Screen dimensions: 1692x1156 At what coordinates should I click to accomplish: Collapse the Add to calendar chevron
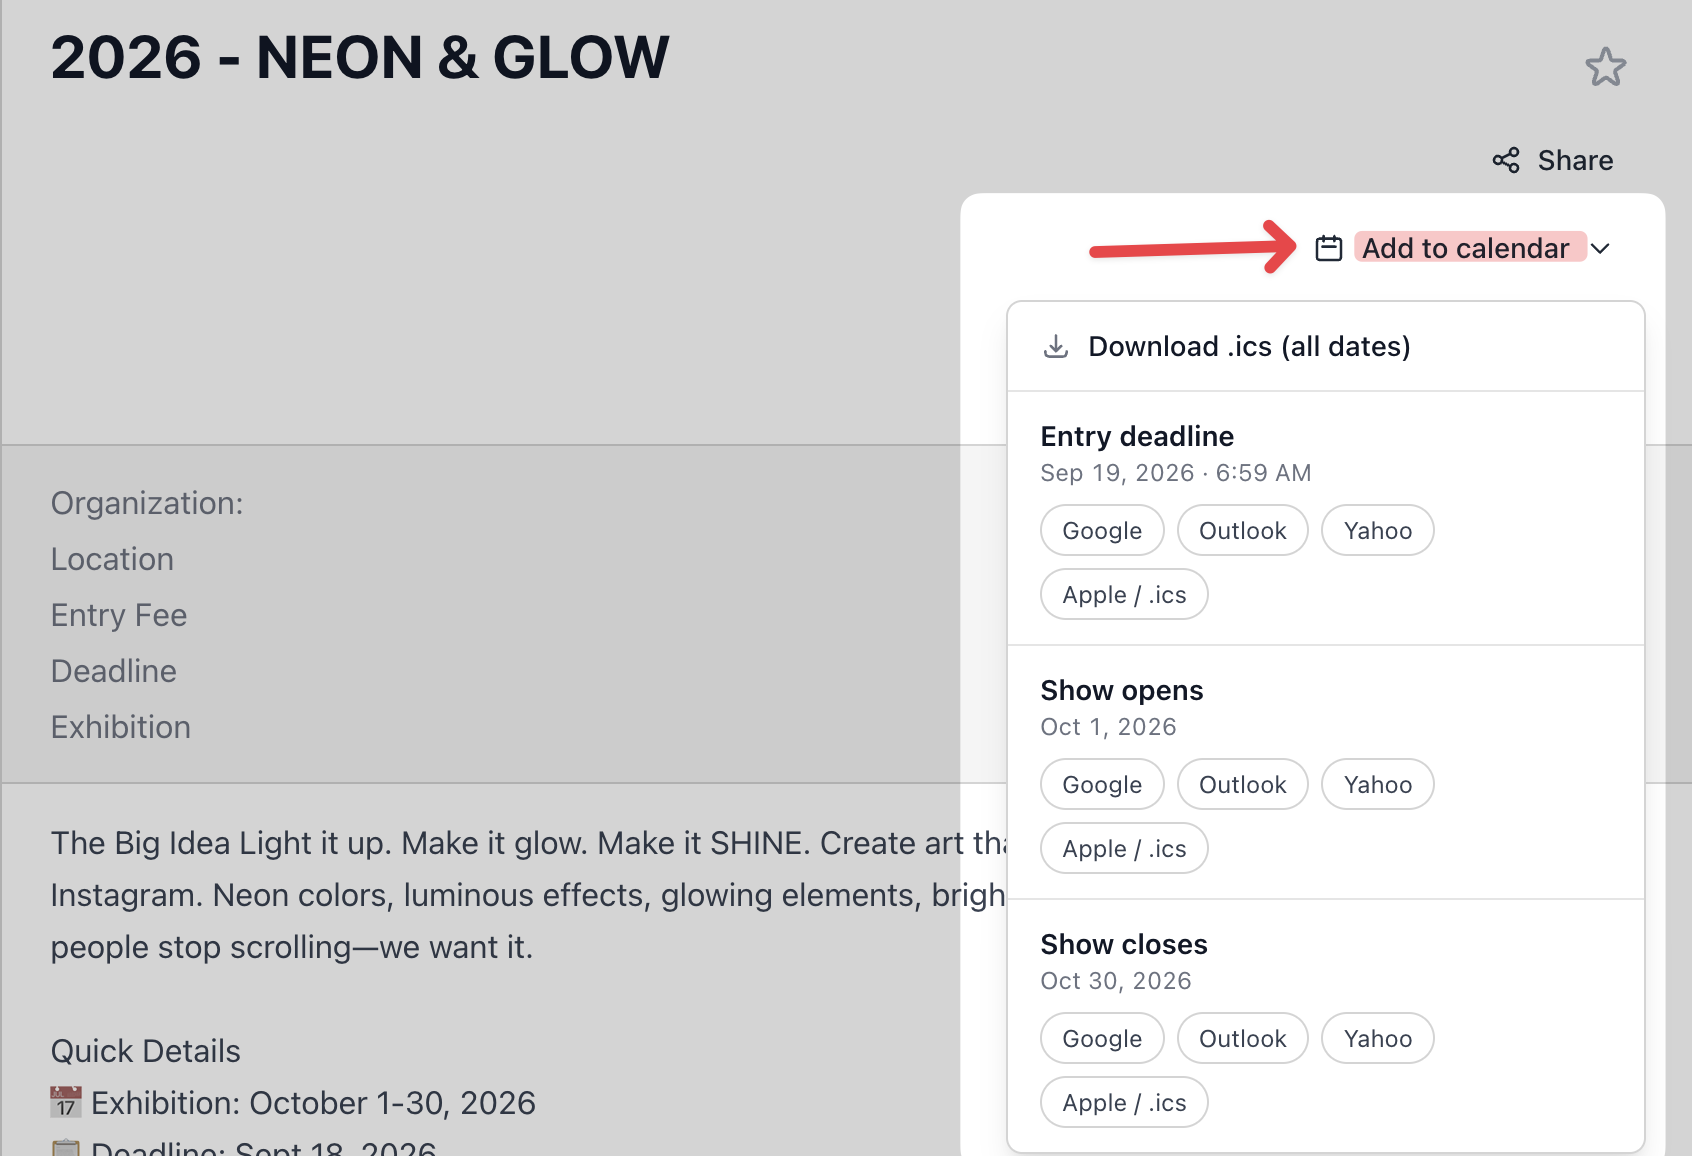tap(1600, 248)
